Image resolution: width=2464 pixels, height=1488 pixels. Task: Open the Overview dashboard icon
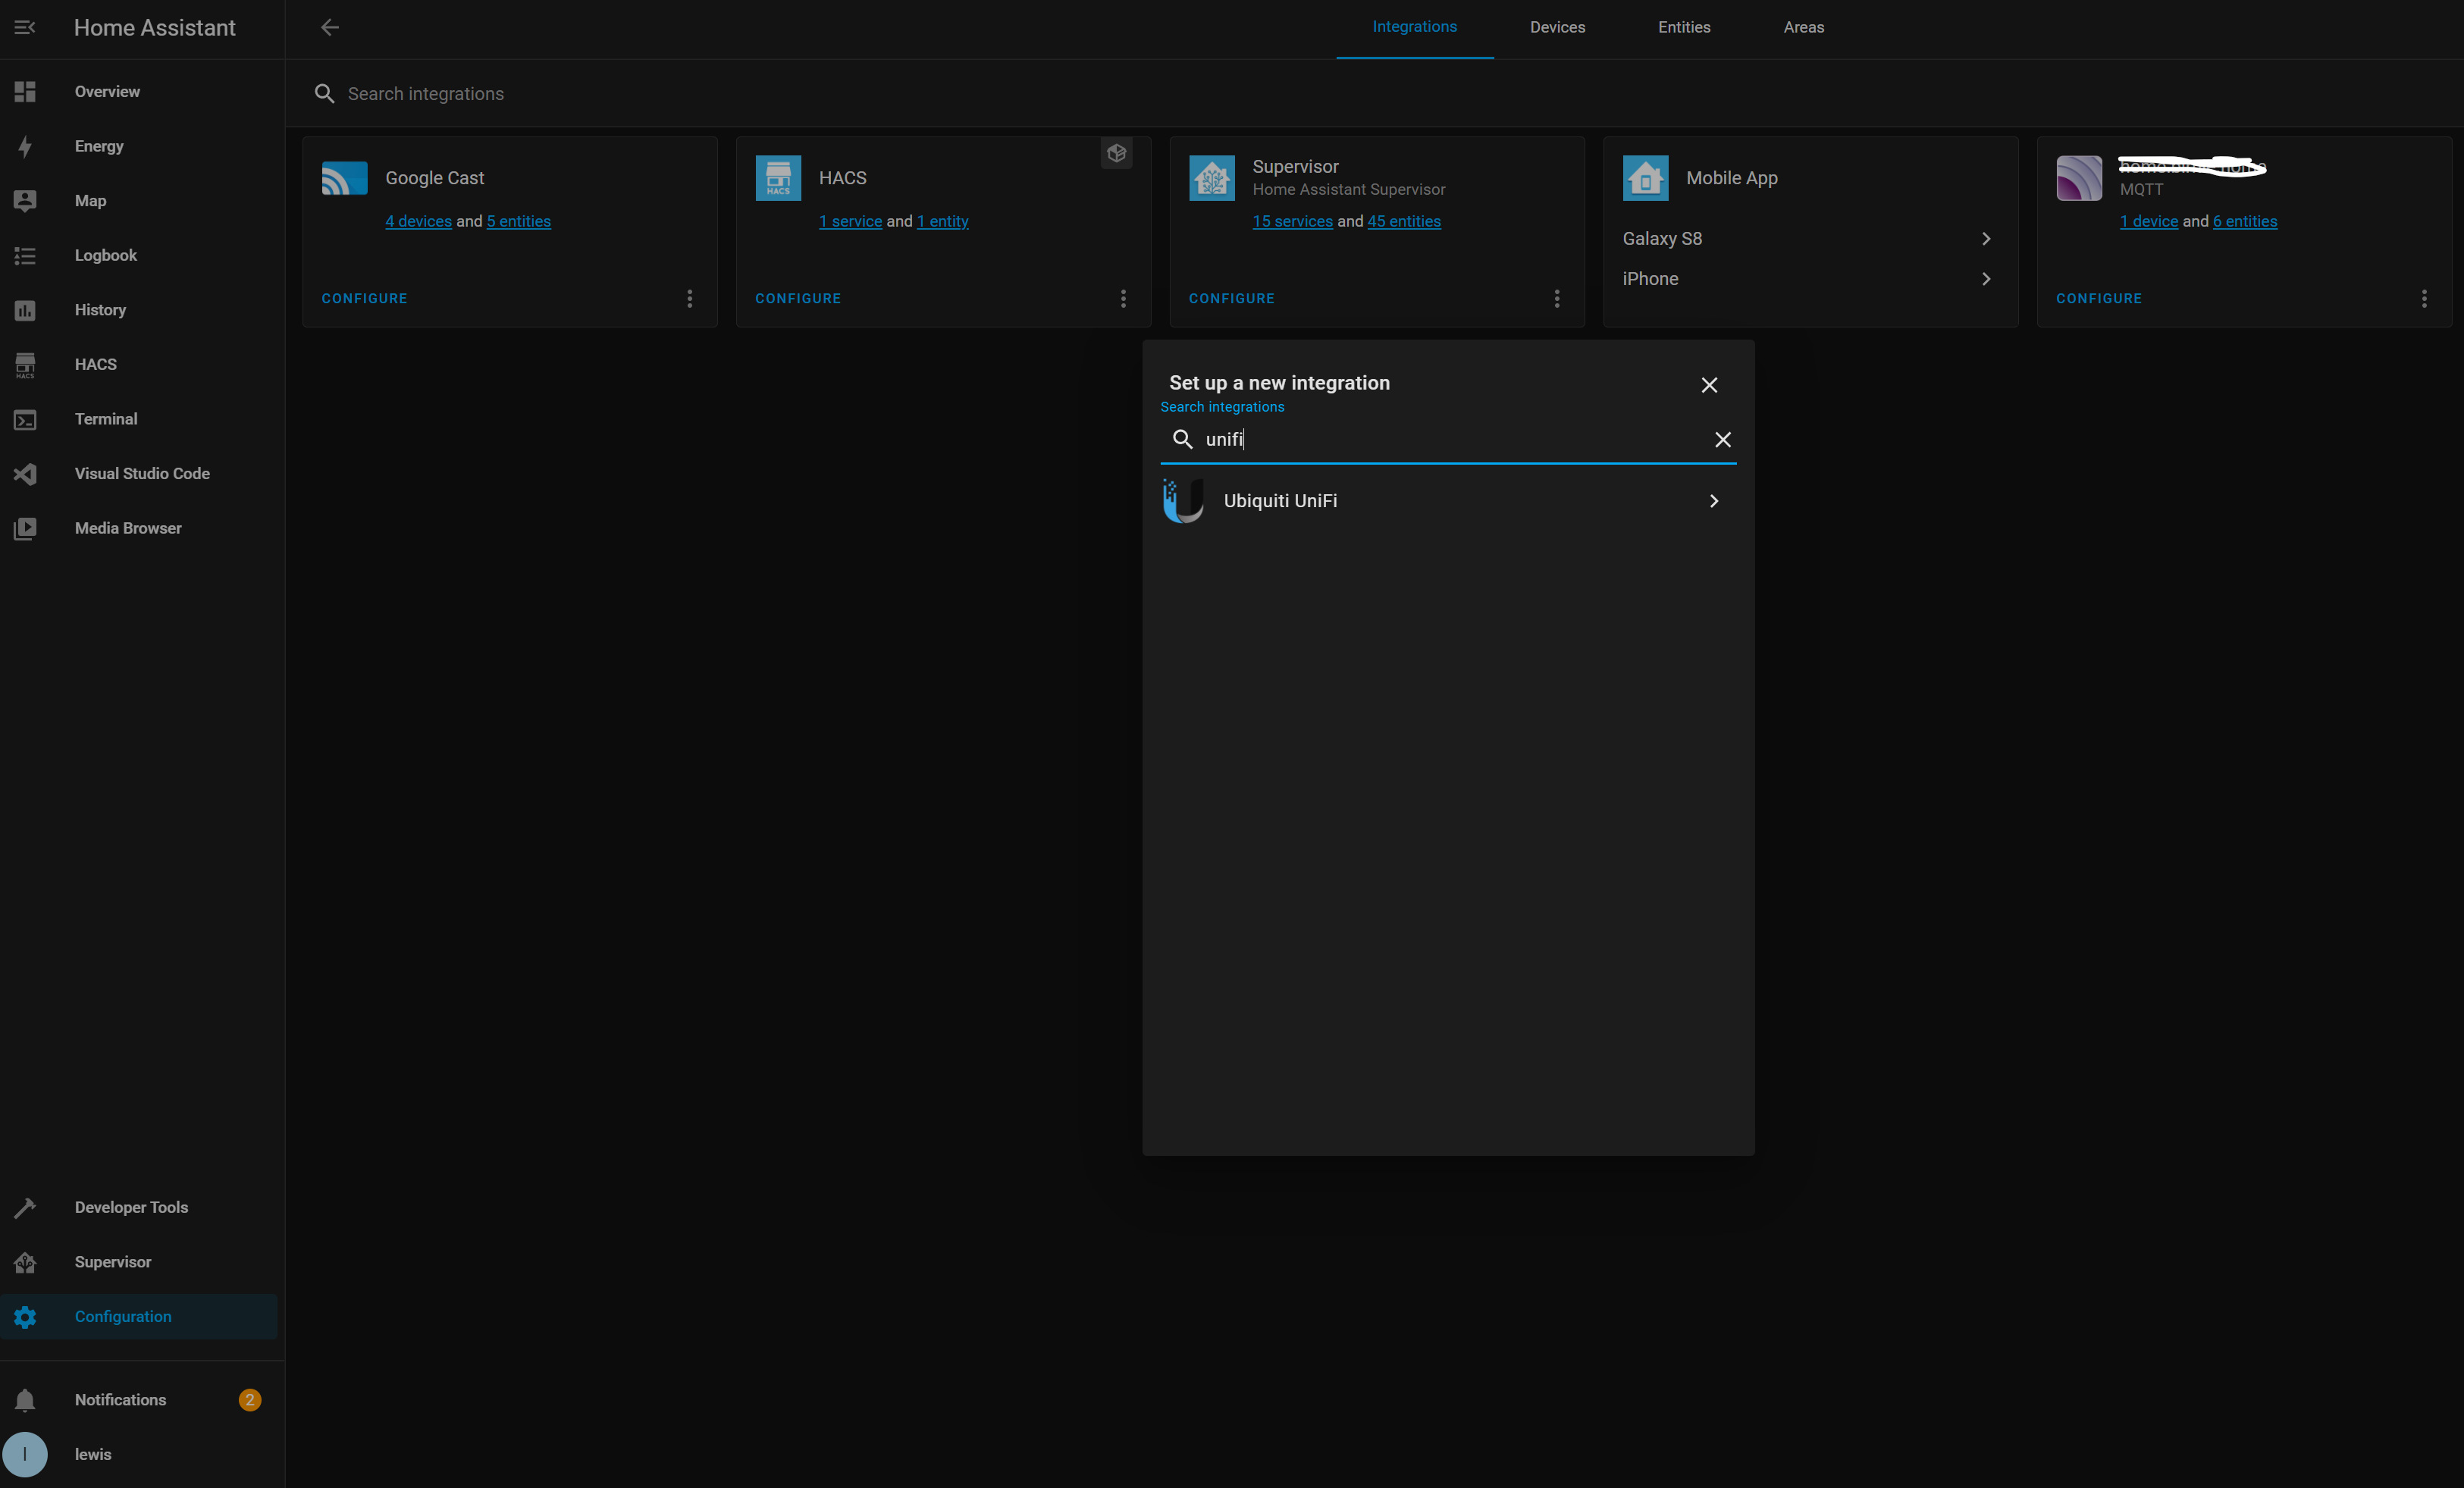coord(25,92)
